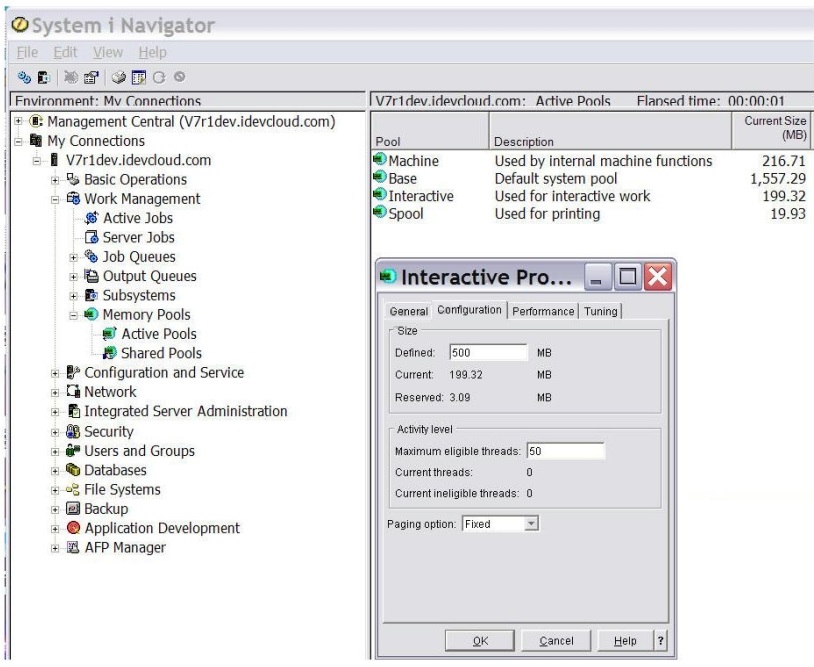This screenshot has height=667, width=814.
Task: Select the Shared Pools tree icon
Action: tap(110, 353)
